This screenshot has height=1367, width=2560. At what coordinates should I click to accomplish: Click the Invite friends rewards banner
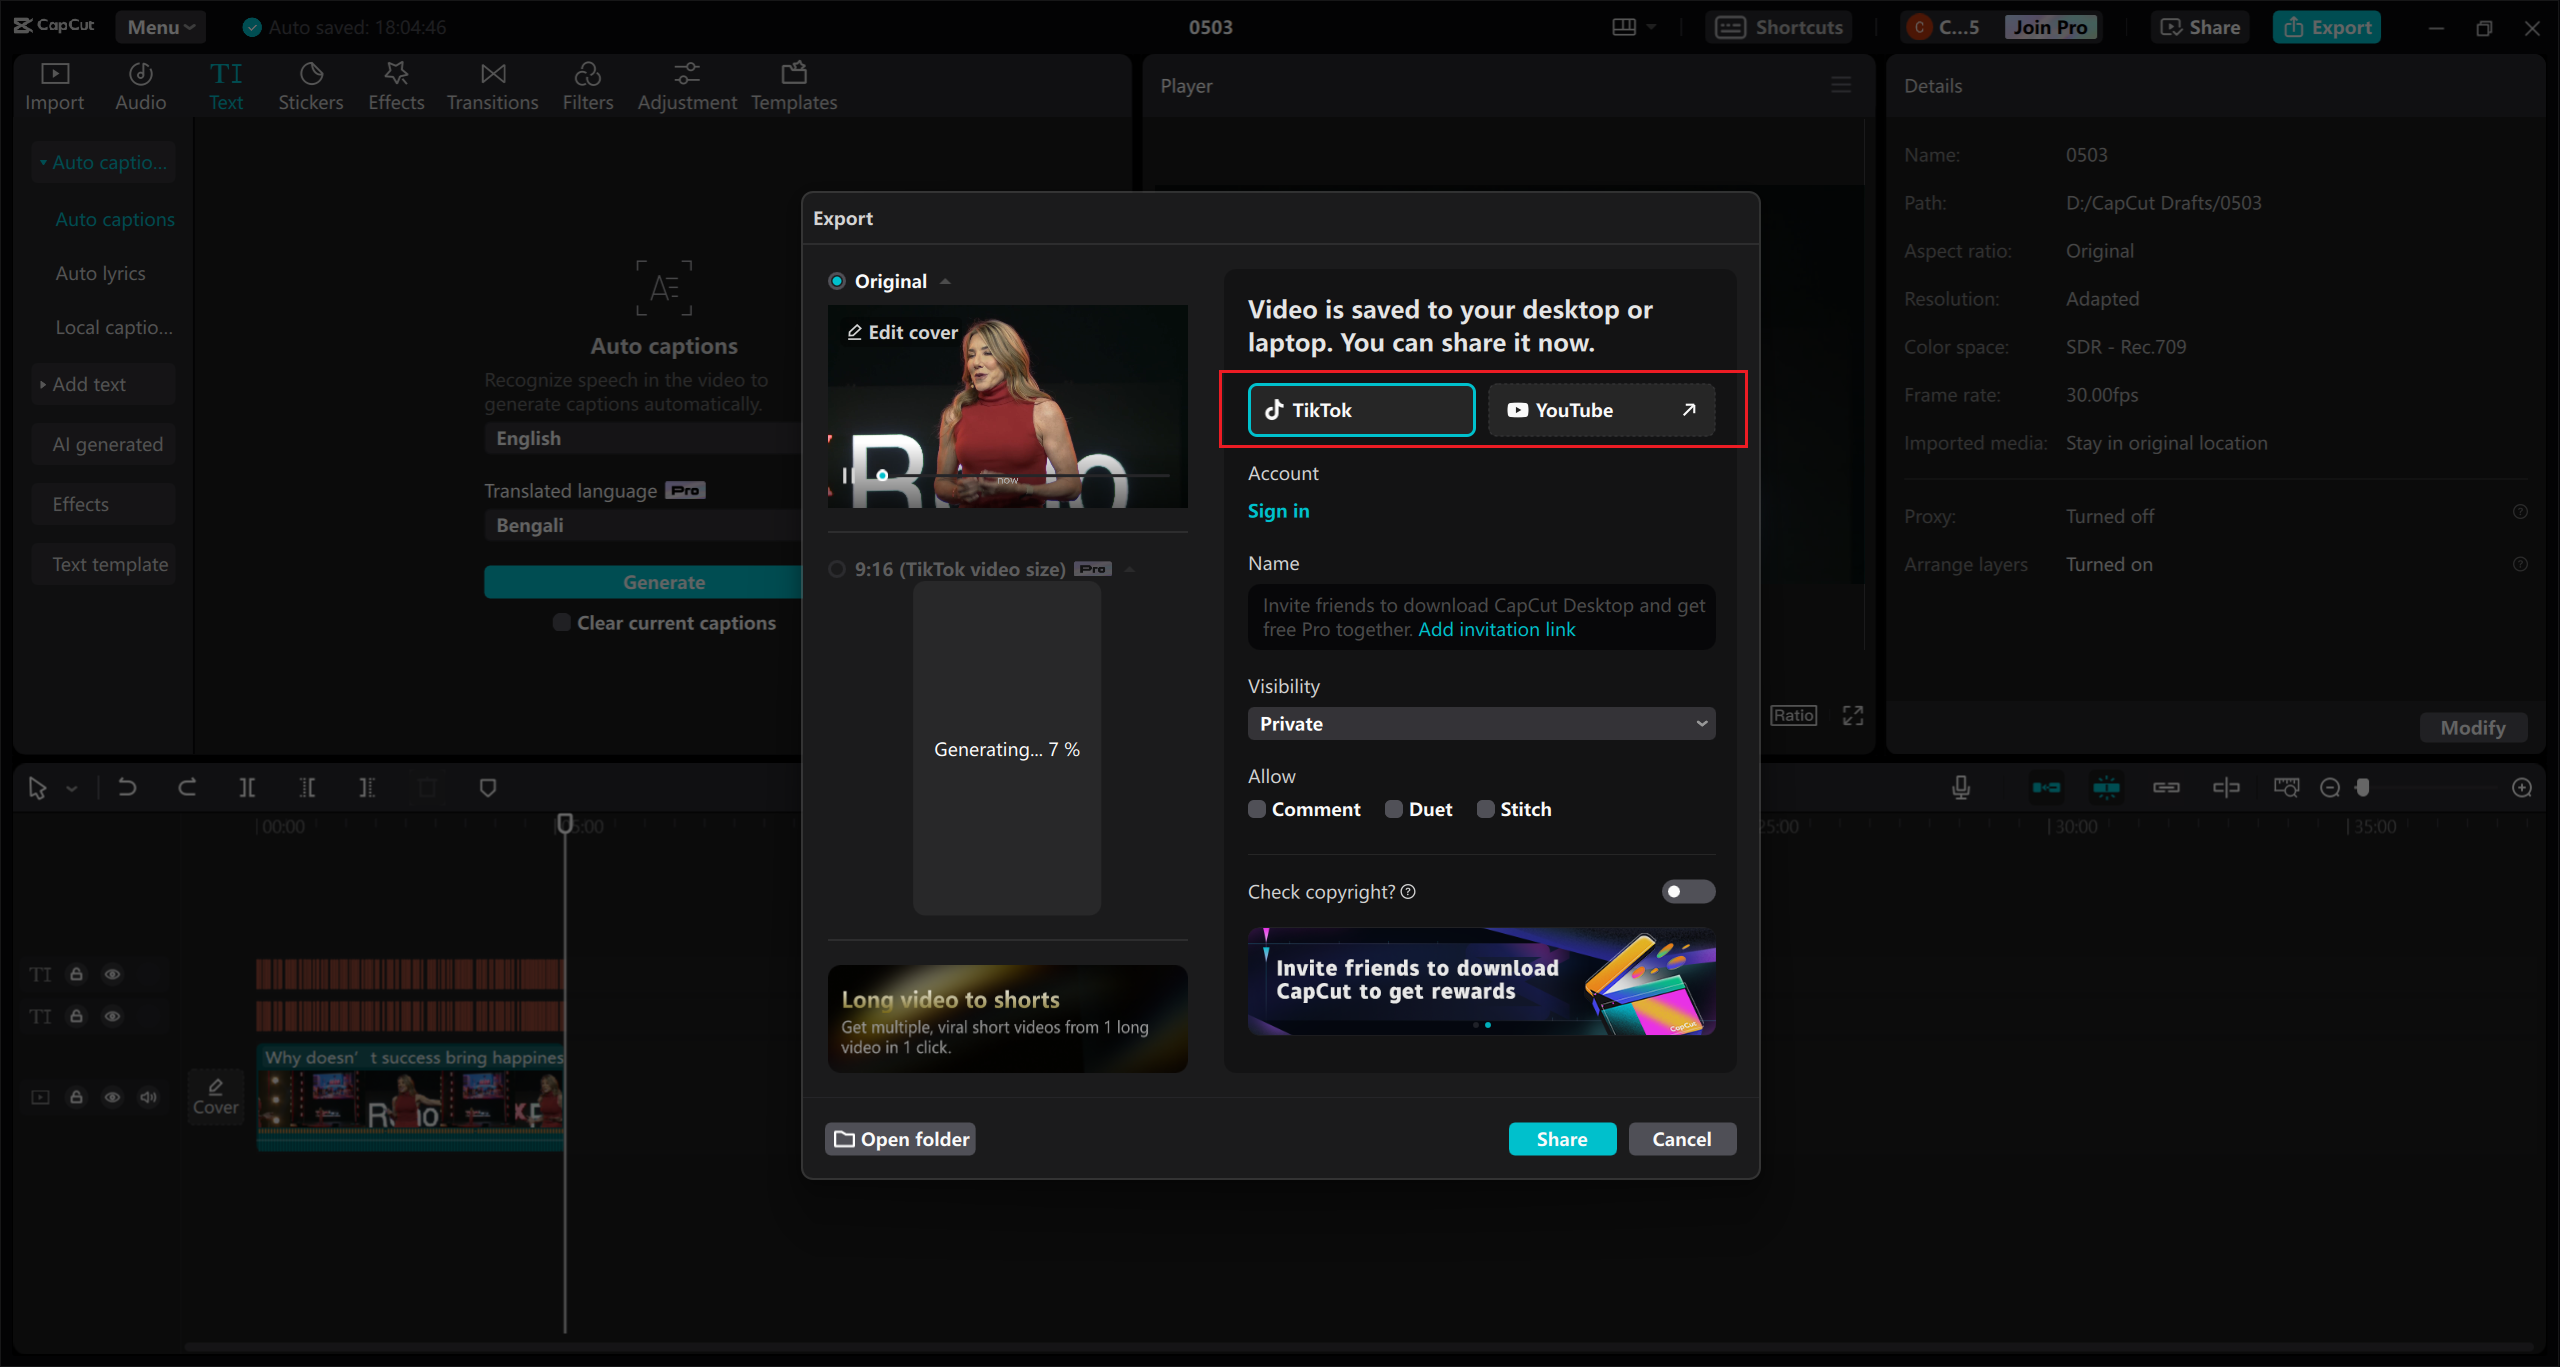(1481, 981)
